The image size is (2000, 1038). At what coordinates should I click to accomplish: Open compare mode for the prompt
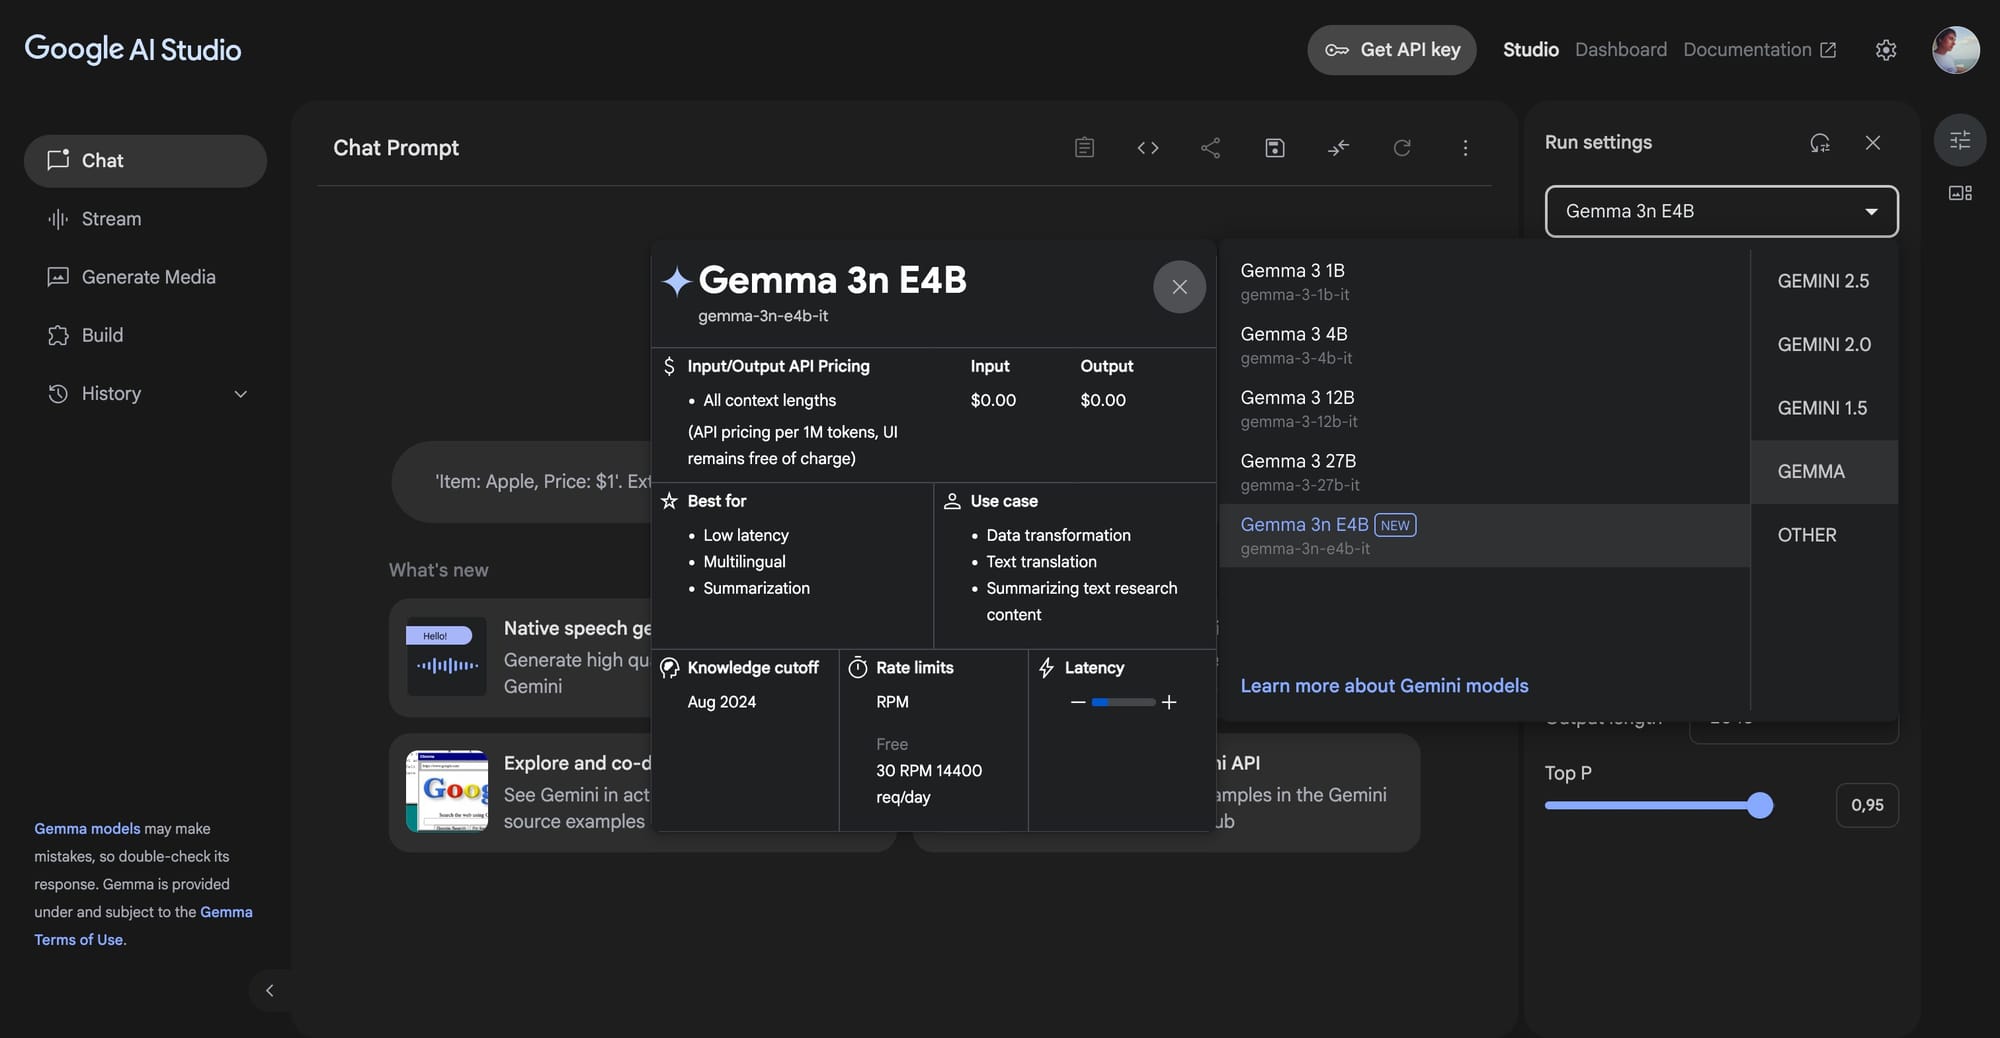(1338, 147)
